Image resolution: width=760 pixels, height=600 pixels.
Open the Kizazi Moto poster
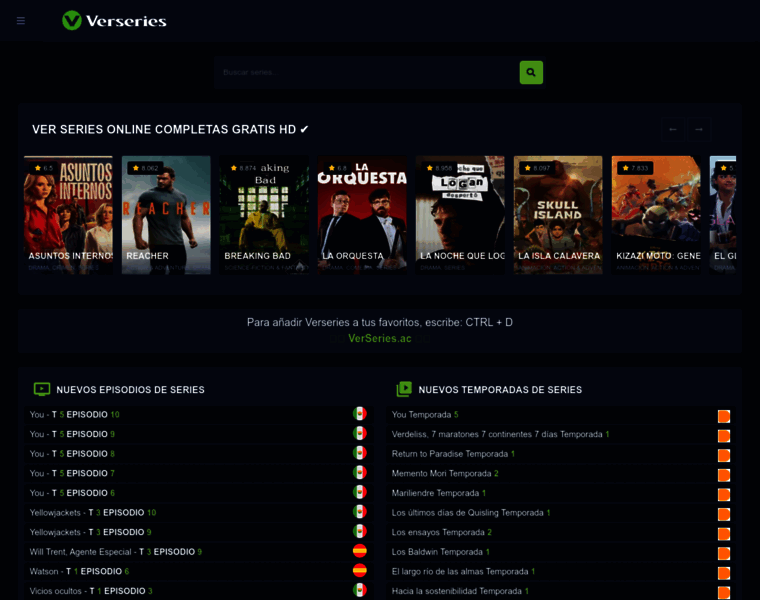[656, 215]
